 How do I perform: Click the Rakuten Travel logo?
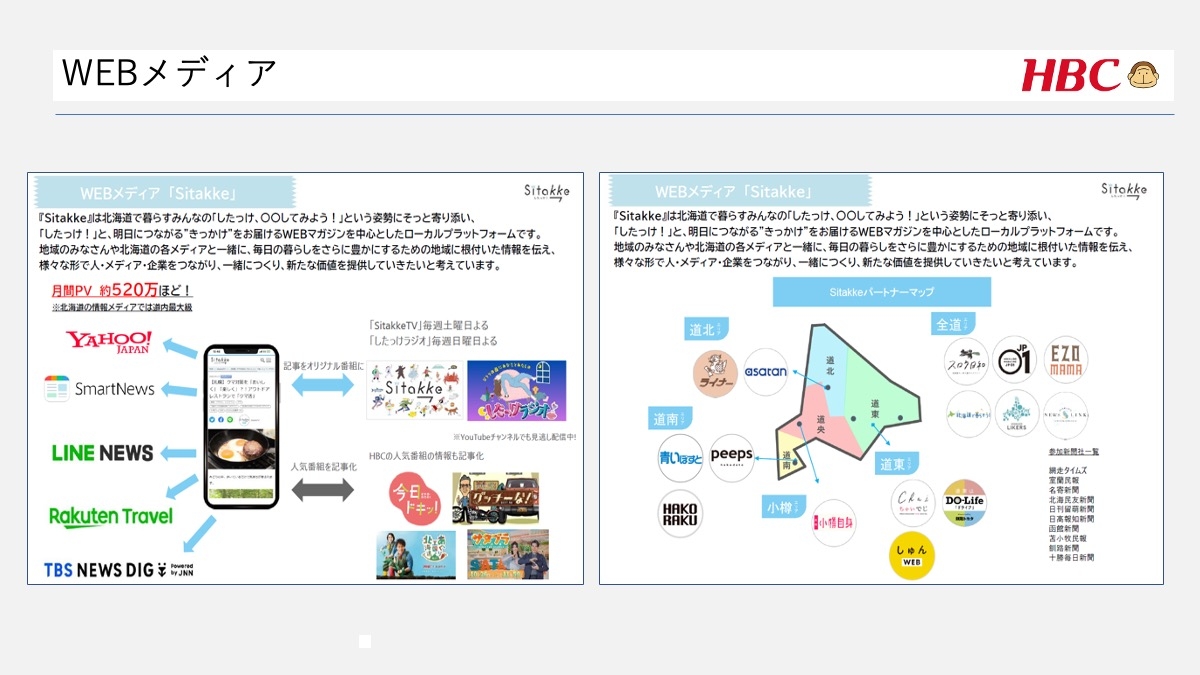click(x=111, y=517)
